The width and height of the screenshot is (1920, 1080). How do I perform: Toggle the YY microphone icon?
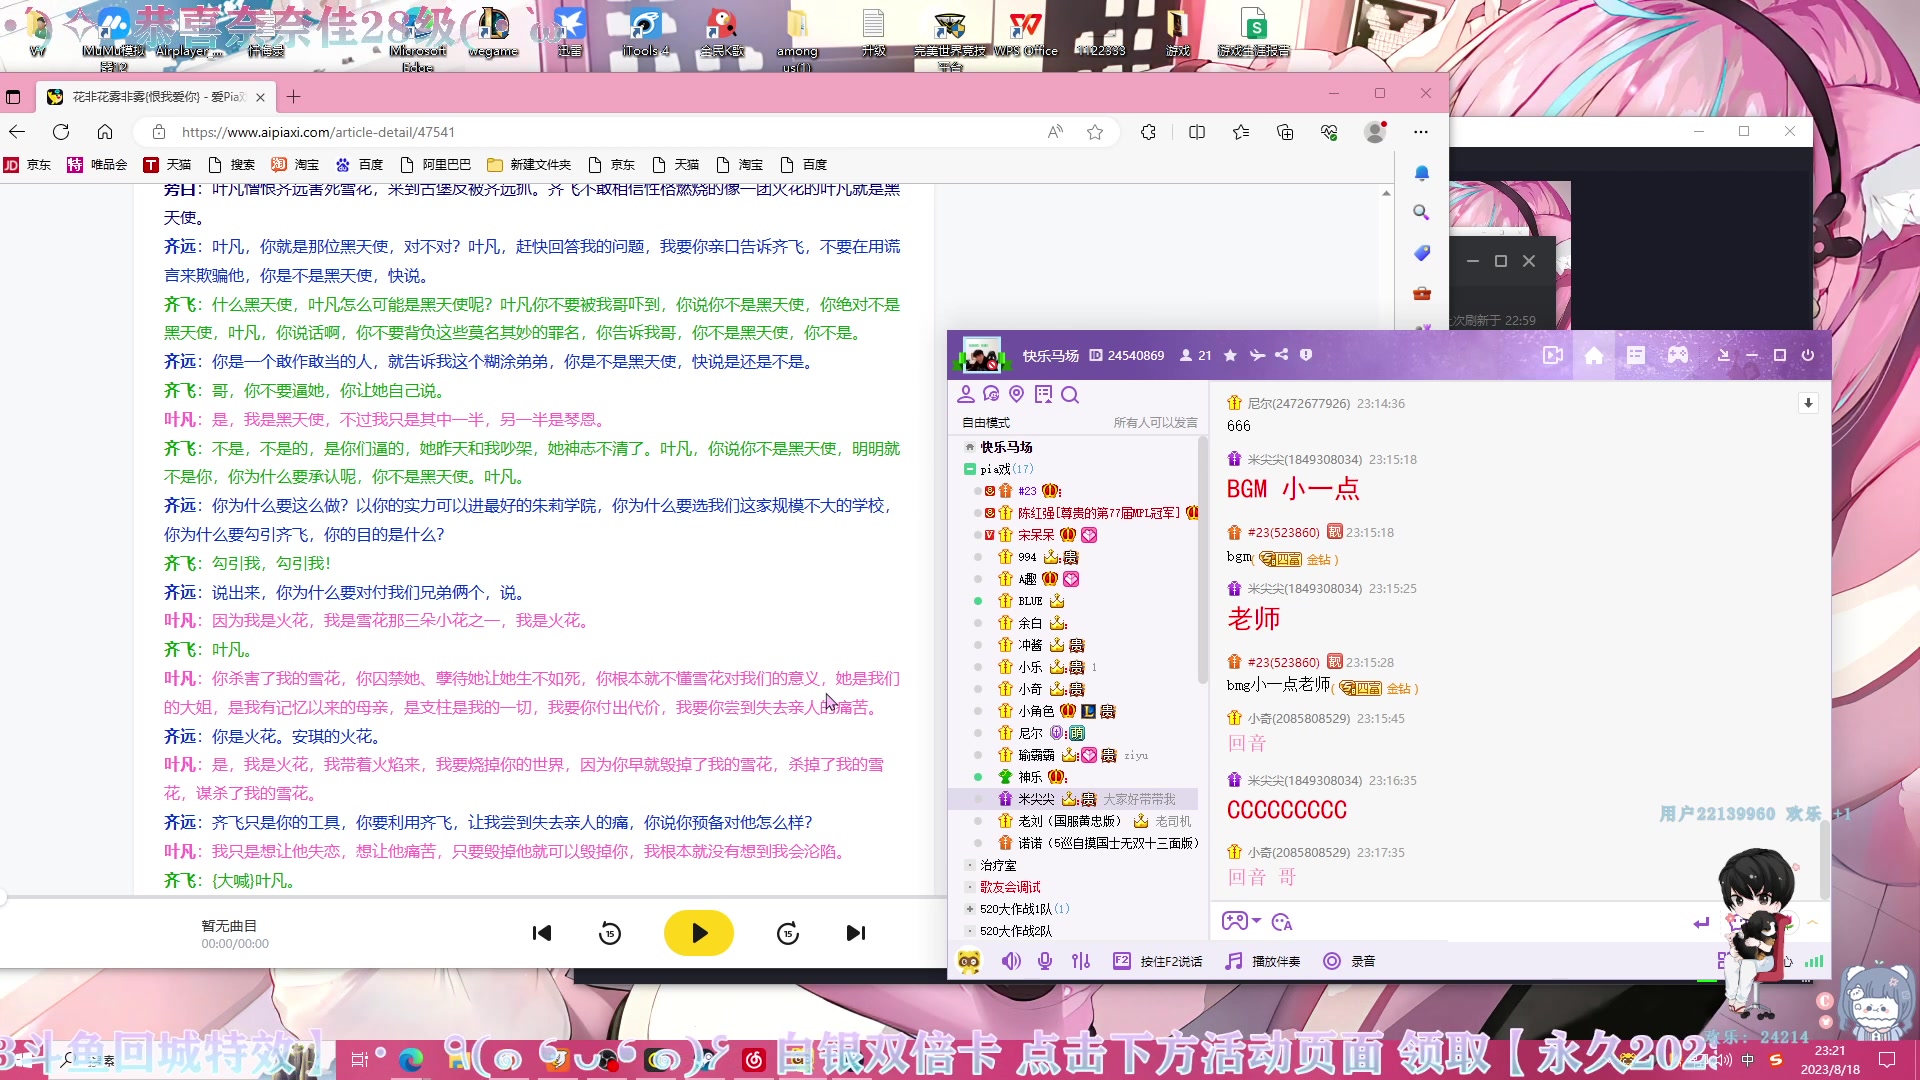pyautogui.click(x=1045, y=962)
